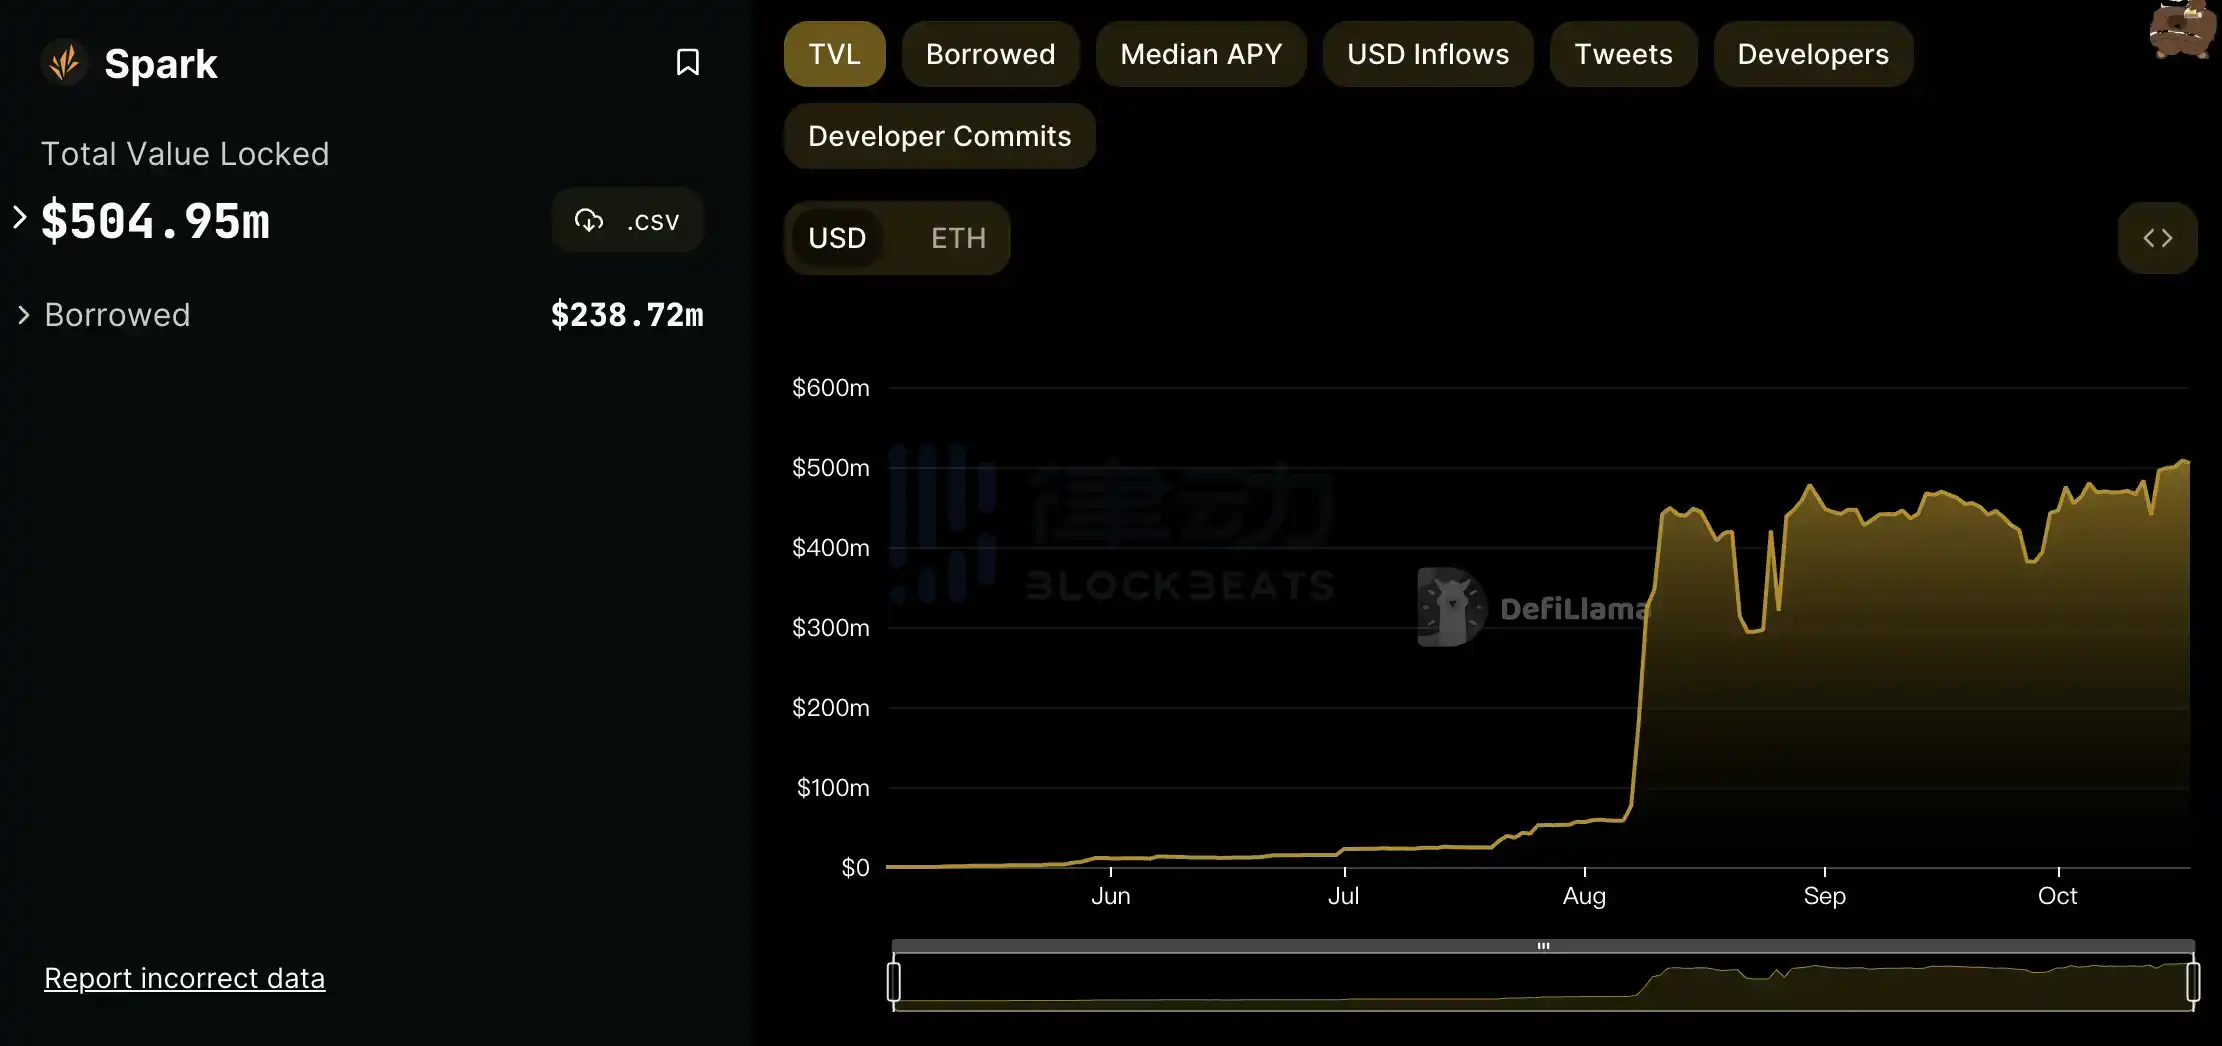Switch chart denomination to ETH
The image size is (2222, 1046).
tap(958, 238)
